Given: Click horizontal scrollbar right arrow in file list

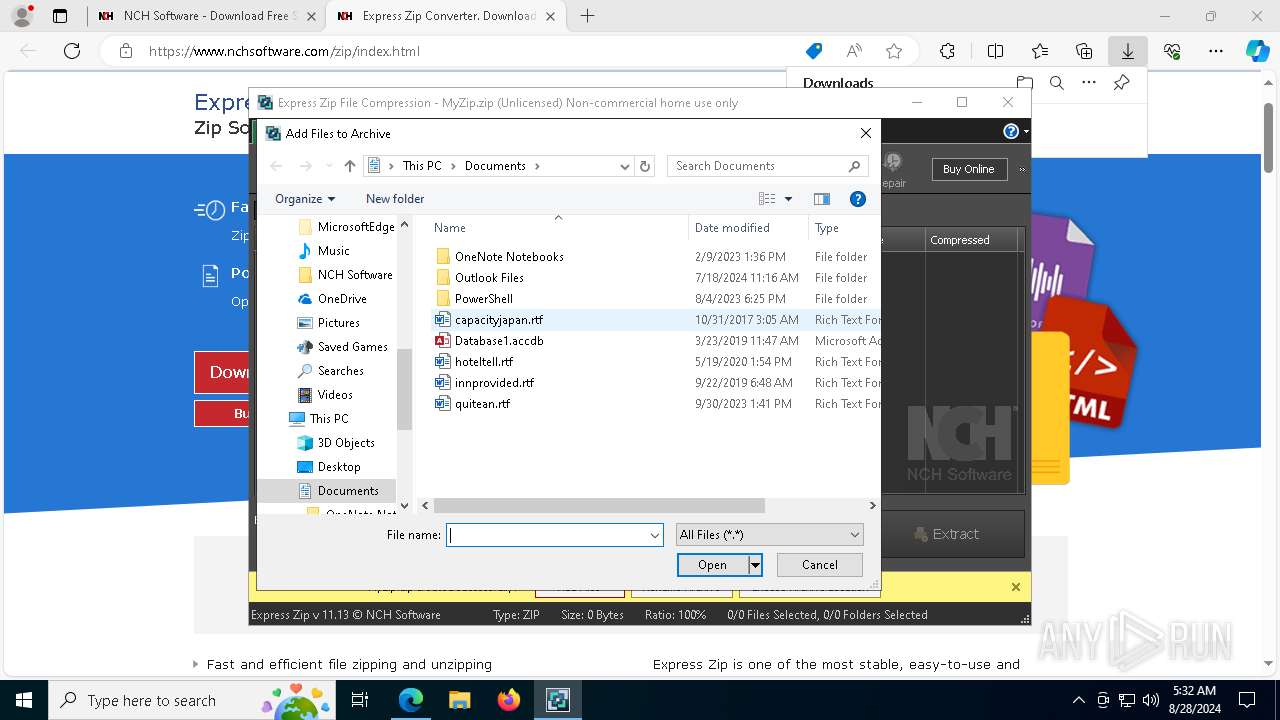Looking at the screenshot, I should (x=872, y=506).
